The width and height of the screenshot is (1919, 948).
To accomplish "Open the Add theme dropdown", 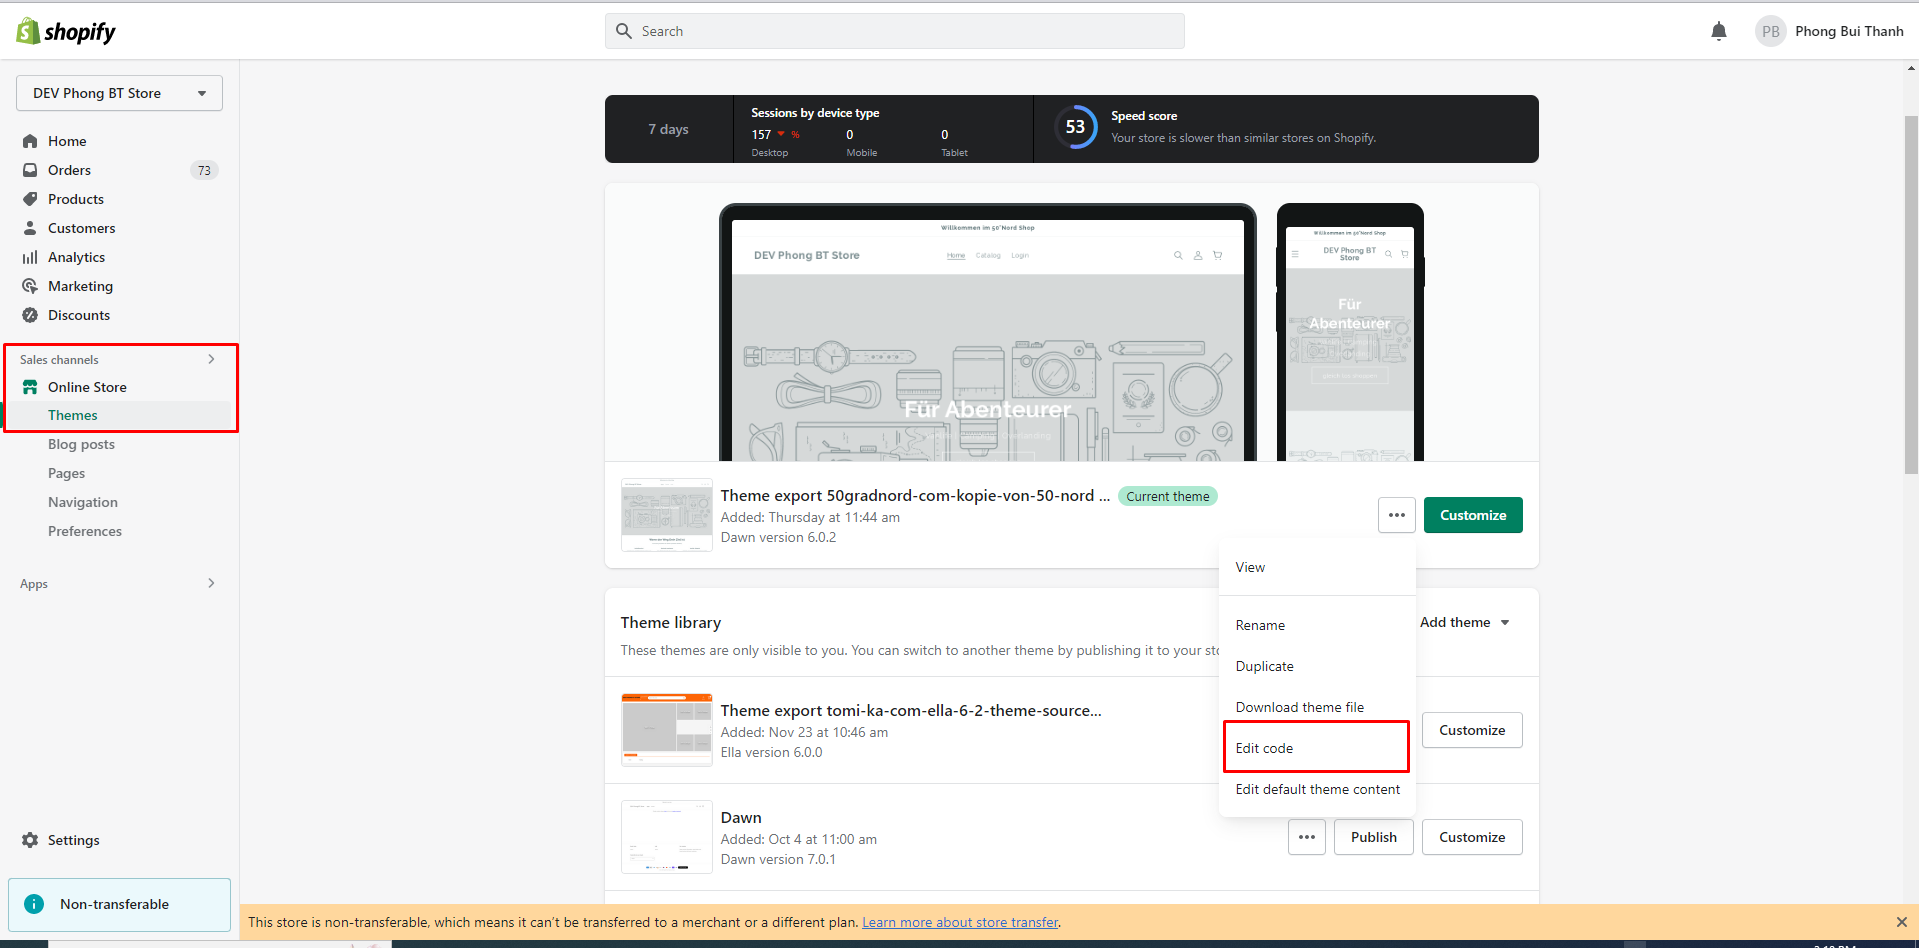I will 1464,622.
